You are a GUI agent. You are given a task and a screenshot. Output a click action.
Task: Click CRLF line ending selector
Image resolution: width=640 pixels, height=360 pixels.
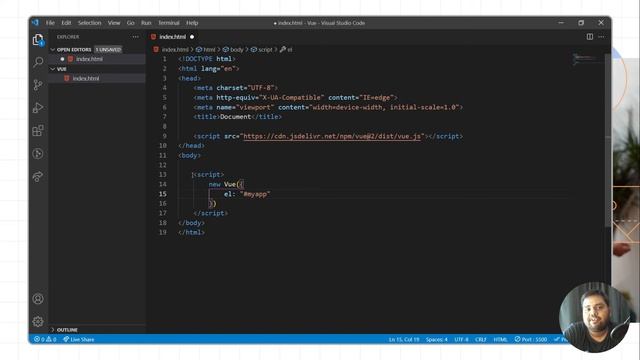pyautogui.click(x=480, y=339)
